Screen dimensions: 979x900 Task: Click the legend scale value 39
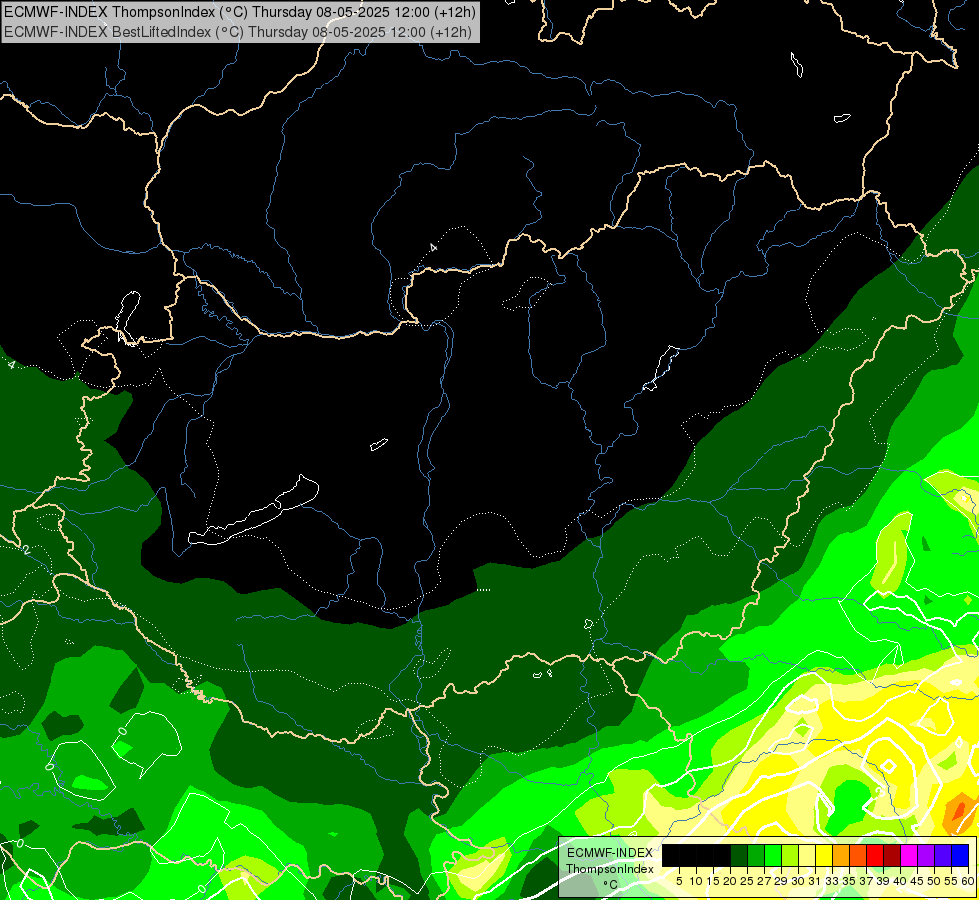click(x=883, y=881)
